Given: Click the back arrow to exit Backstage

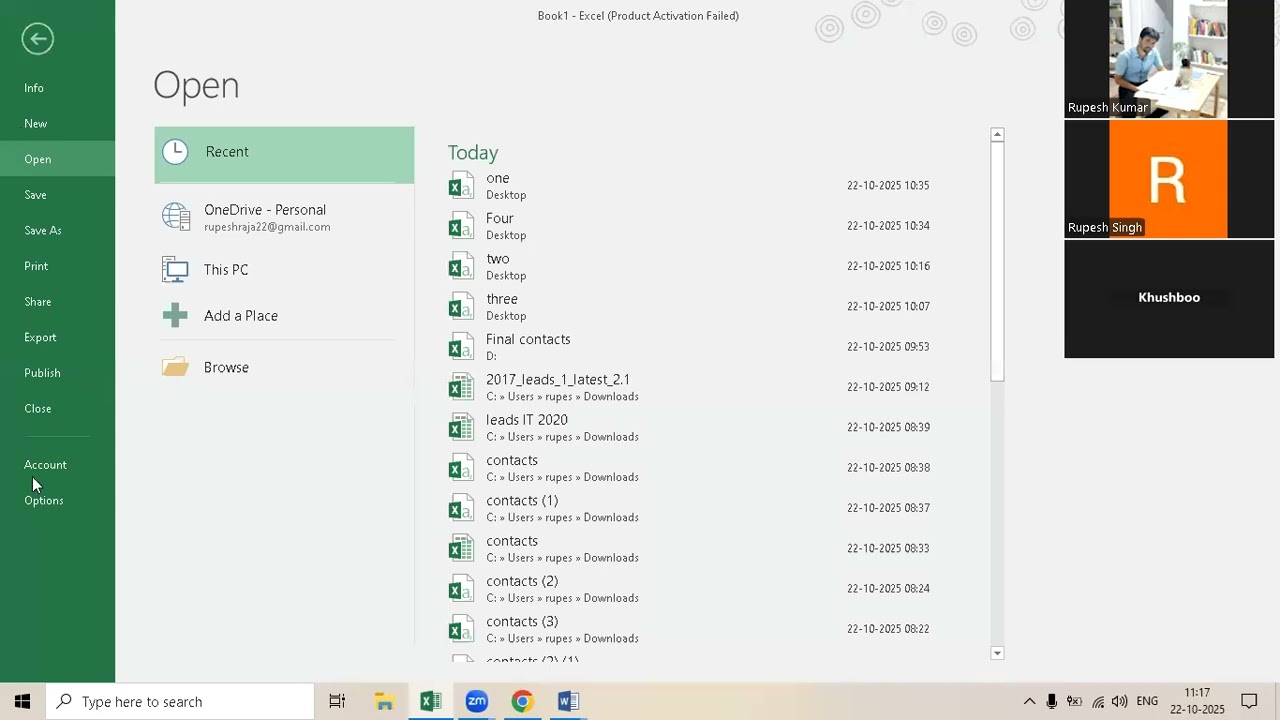Looking at the screenshot, I should 37,39.
